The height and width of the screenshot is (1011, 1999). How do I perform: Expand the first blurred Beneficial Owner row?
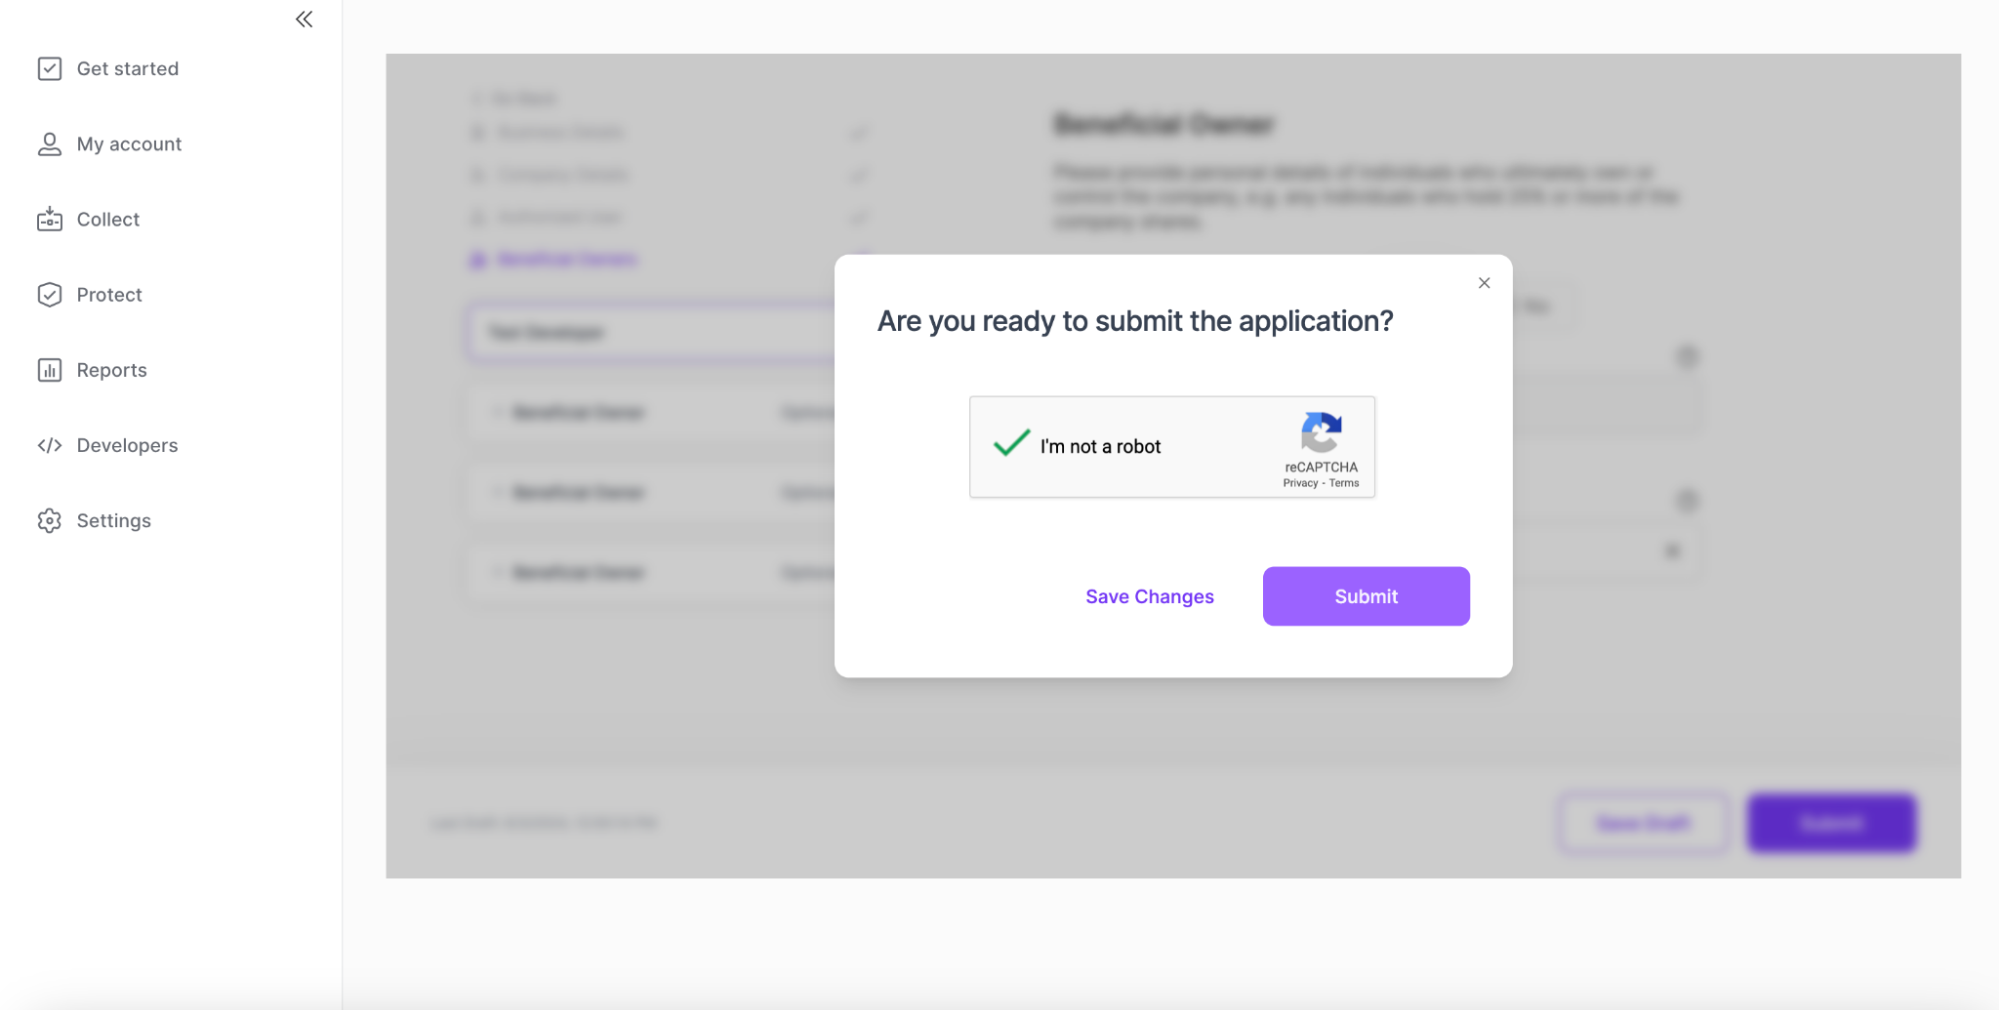[578, 412]
